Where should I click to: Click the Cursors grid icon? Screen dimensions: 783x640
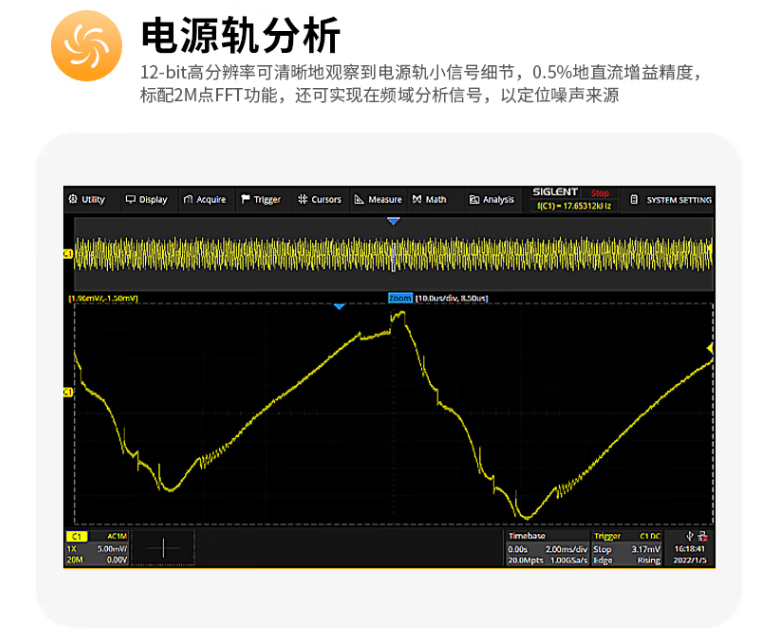tap(303, 199)
